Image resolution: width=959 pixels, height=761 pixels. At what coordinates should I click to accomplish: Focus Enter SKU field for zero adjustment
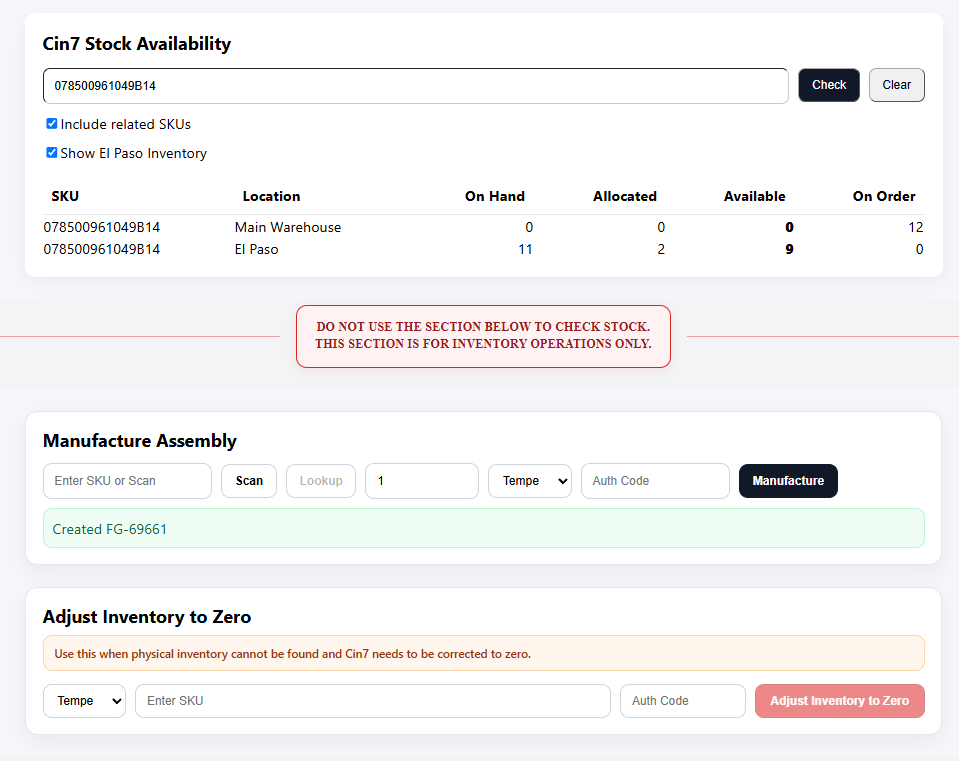tap(373, 701)
